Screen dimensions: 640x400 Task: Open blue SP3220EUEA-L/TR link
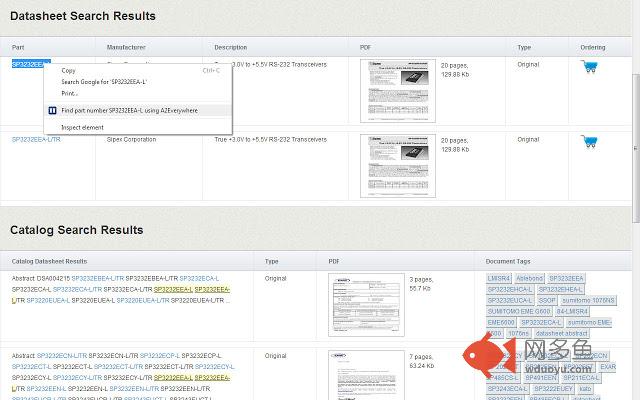click(x=143, y=300)
